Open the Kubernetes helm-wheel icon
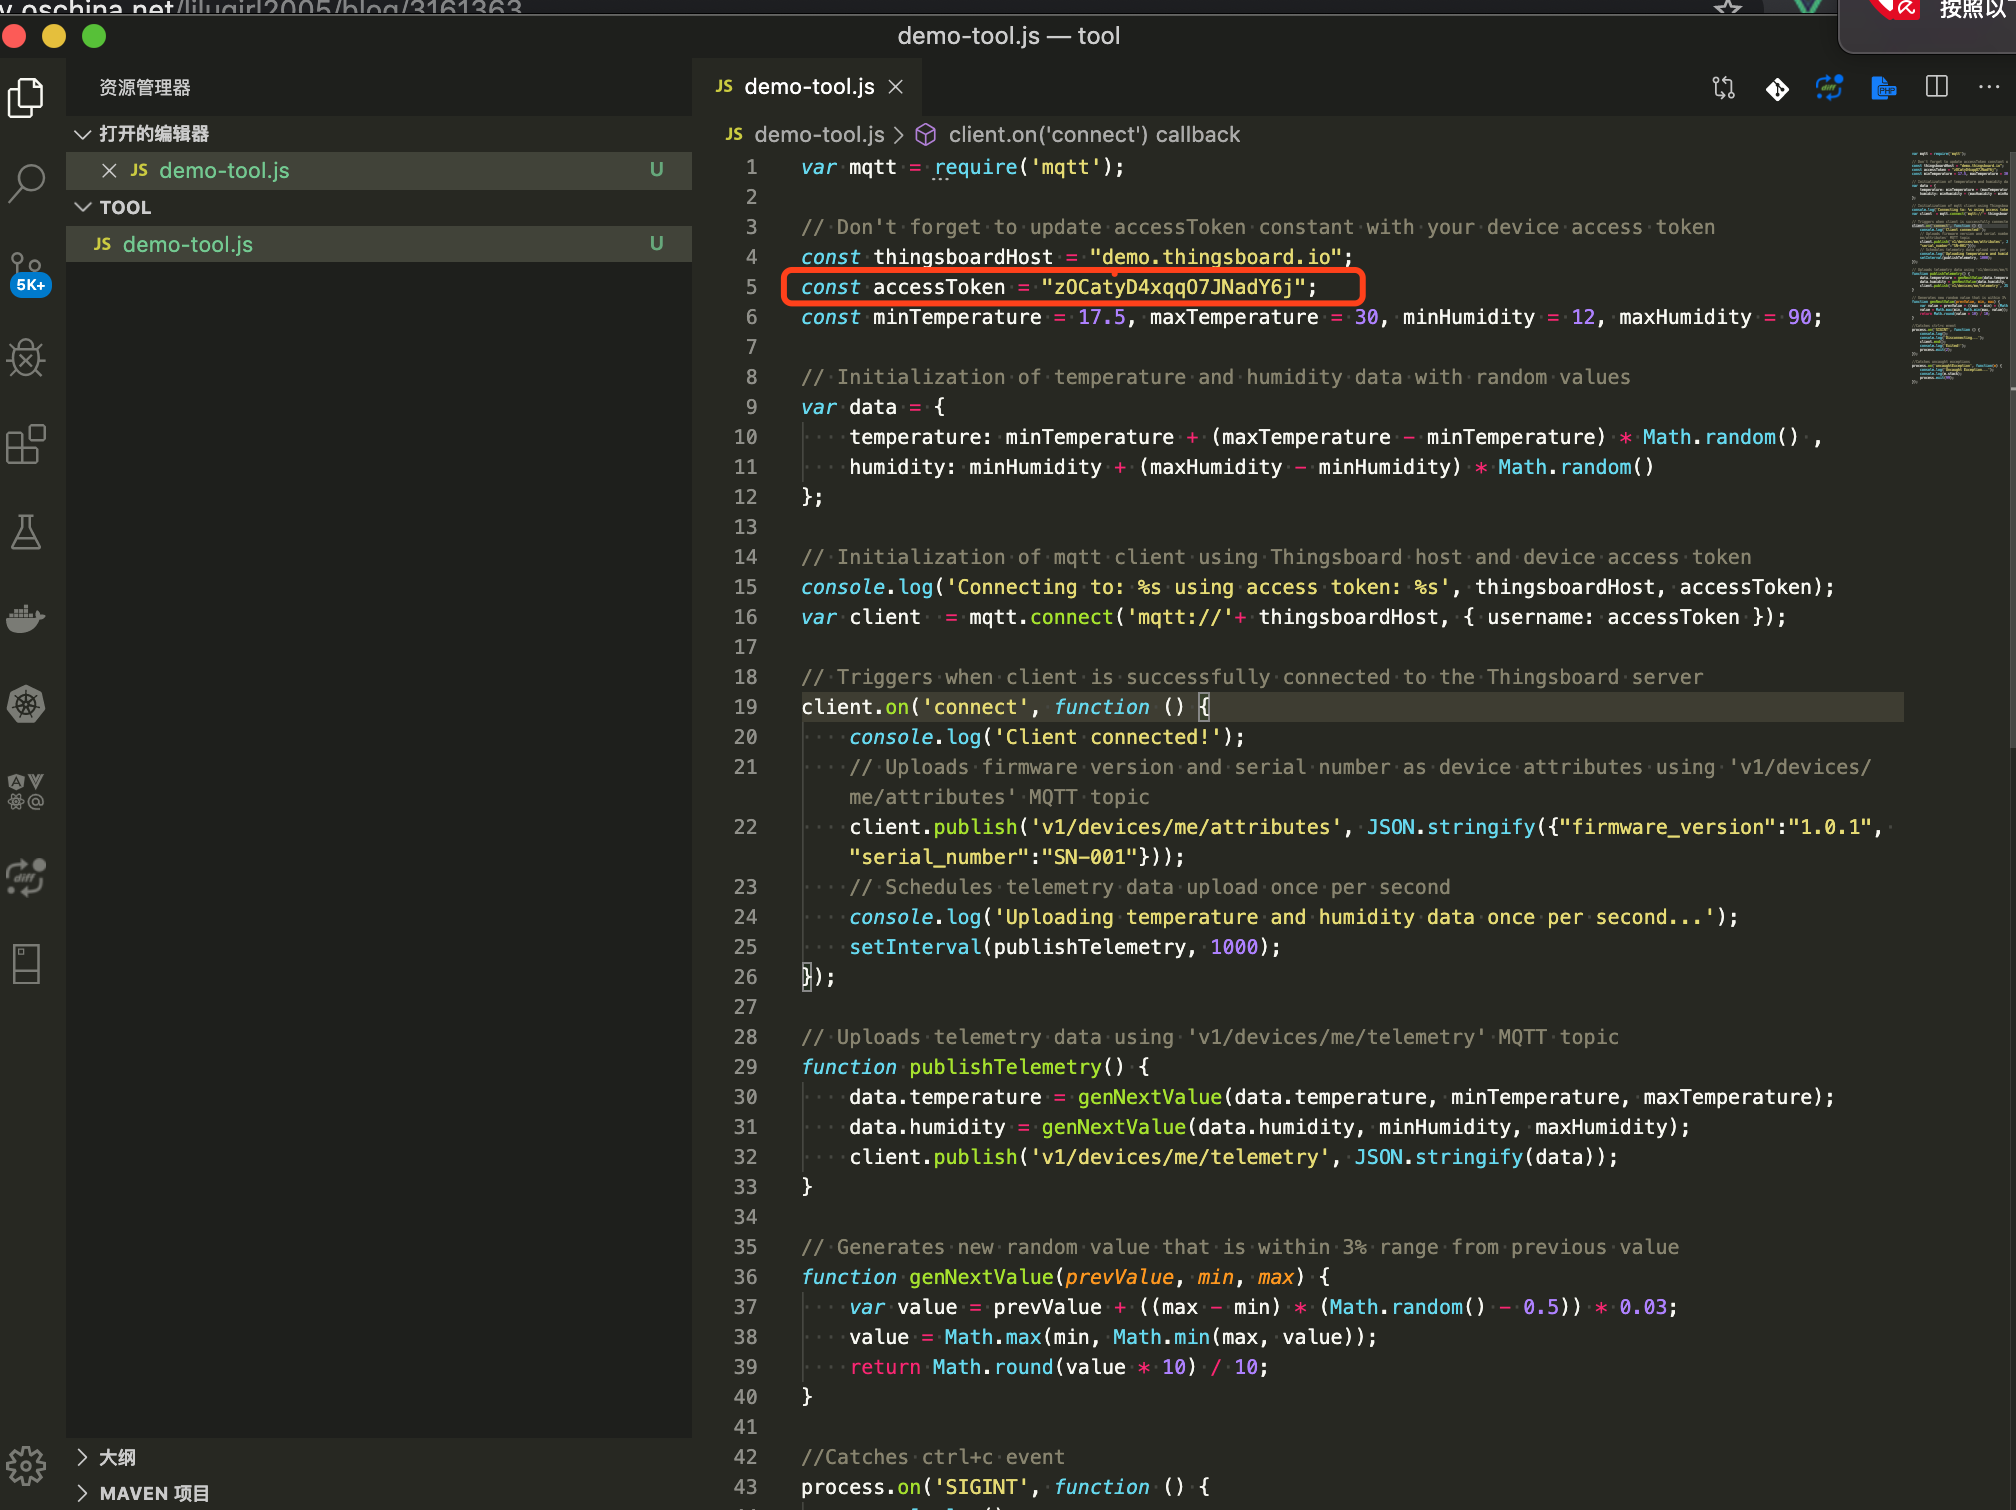Screen dimensions: 2016x1510 [x=27, y=705]
